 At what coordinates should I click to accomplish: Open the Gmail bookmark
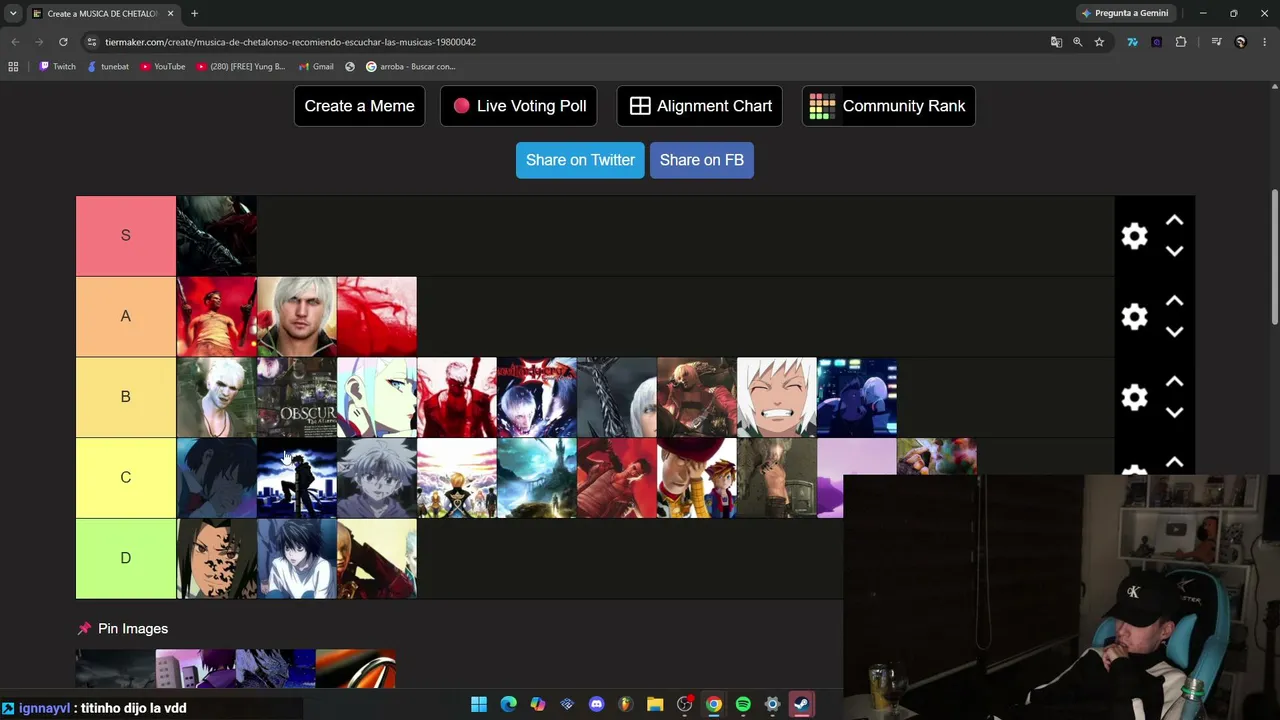pyautogui.click(x=315, y=67)
